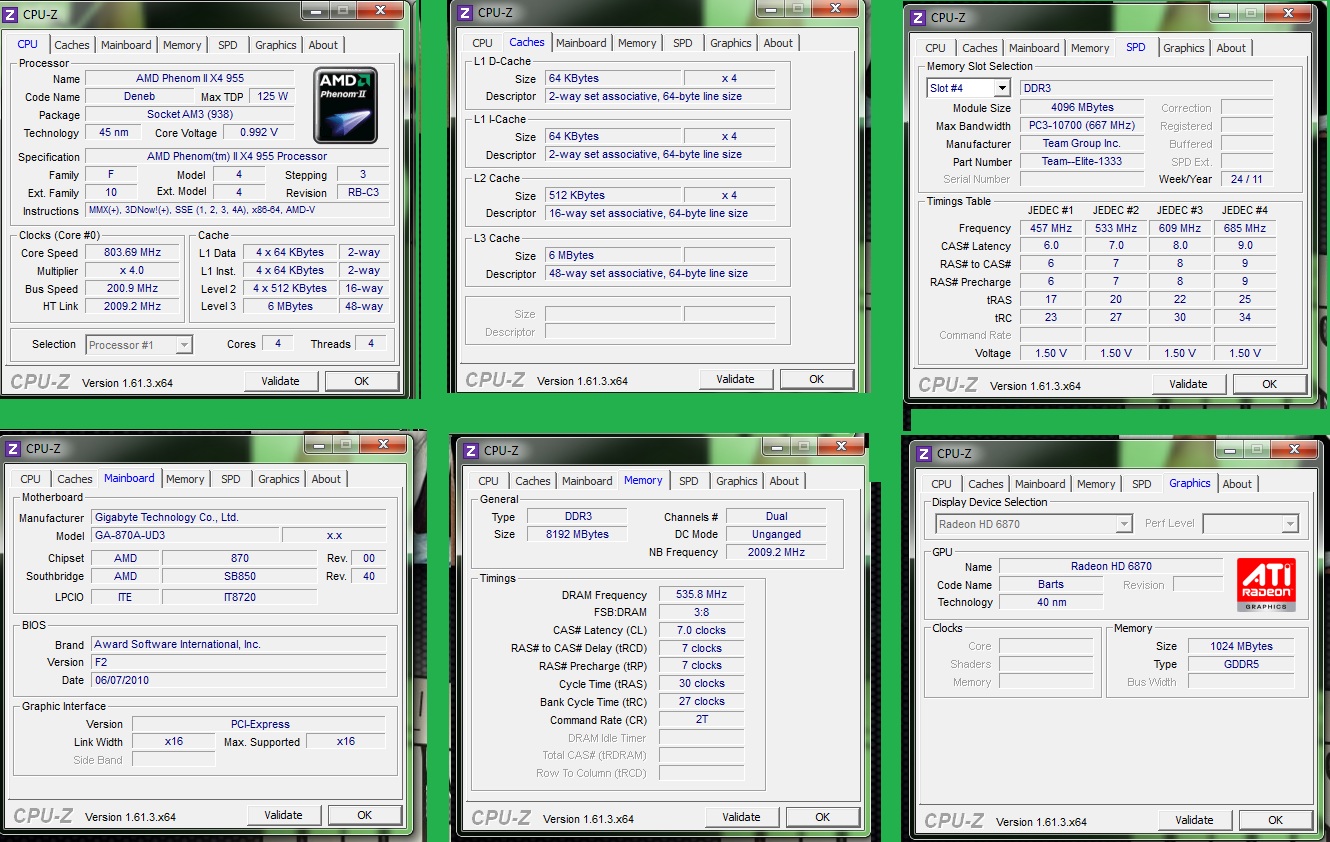1330x842 pixels.
Task: Click Validate in the Memory timings window
Action: [742, 817]
